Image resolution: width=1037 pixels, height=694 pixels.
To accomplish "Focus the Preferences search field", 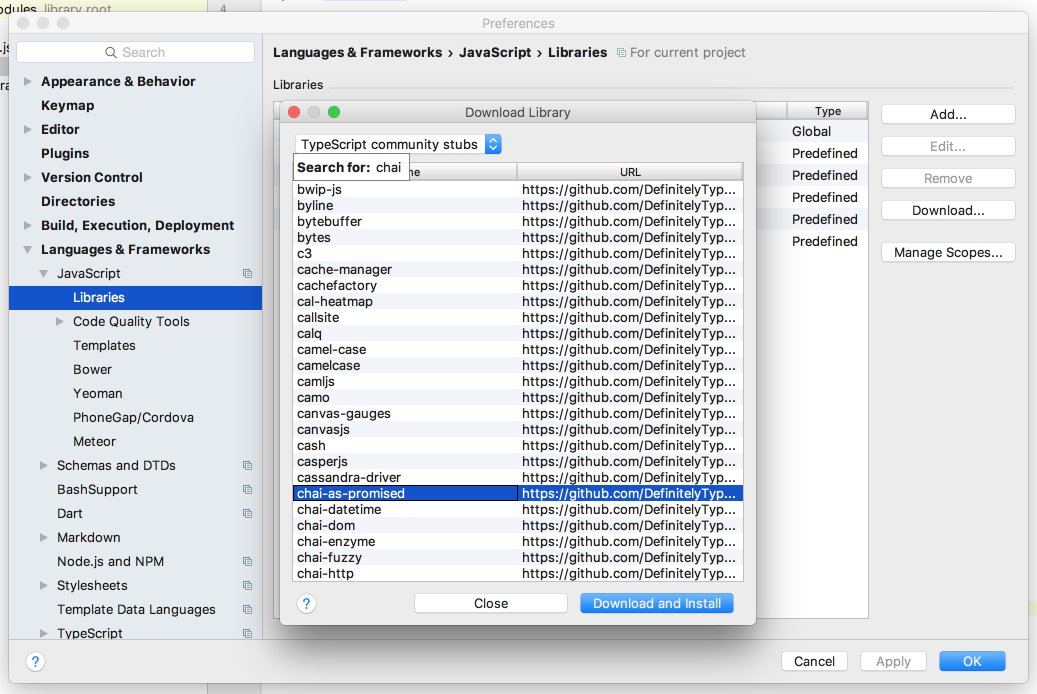I will coord(136,52).
